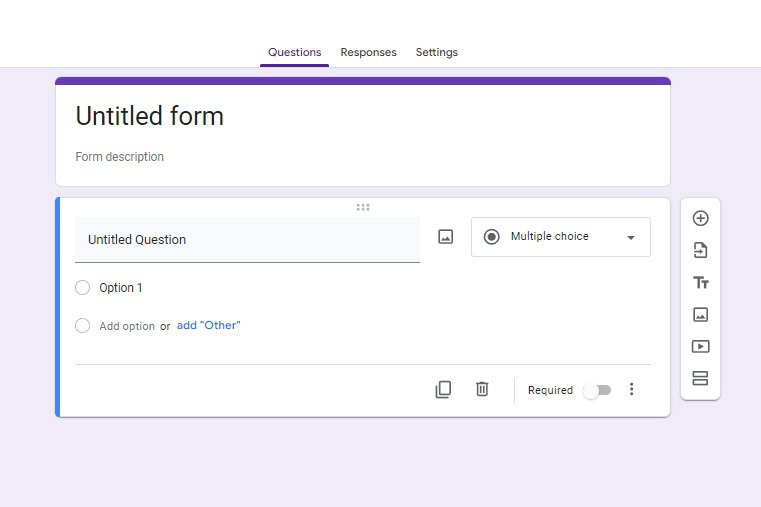Click the Add question plus icon

[x=700, y=218]
